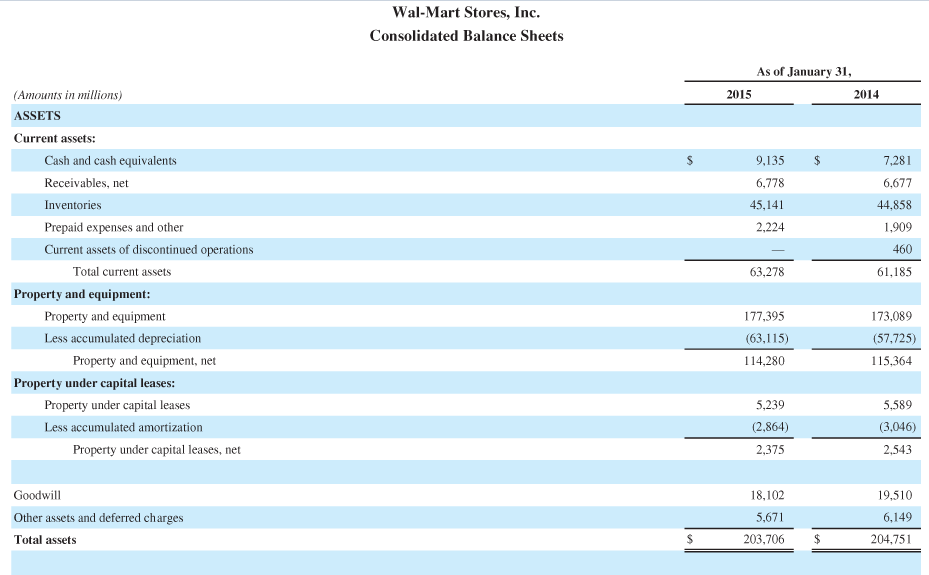Viewport: 929px width, 575px height.
Task: Select the 'Total assets' row label
Action: (x=45, y=540)
